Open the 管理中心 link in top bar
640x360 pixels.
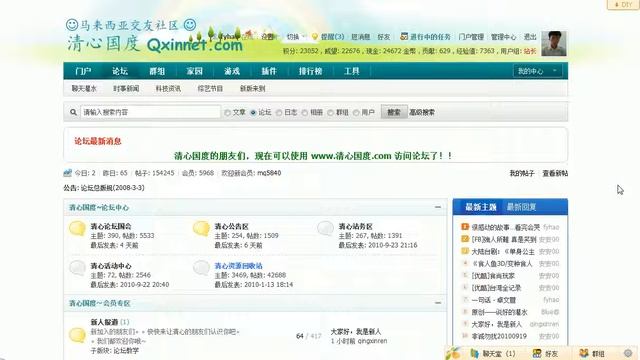[x=503, y=37]
